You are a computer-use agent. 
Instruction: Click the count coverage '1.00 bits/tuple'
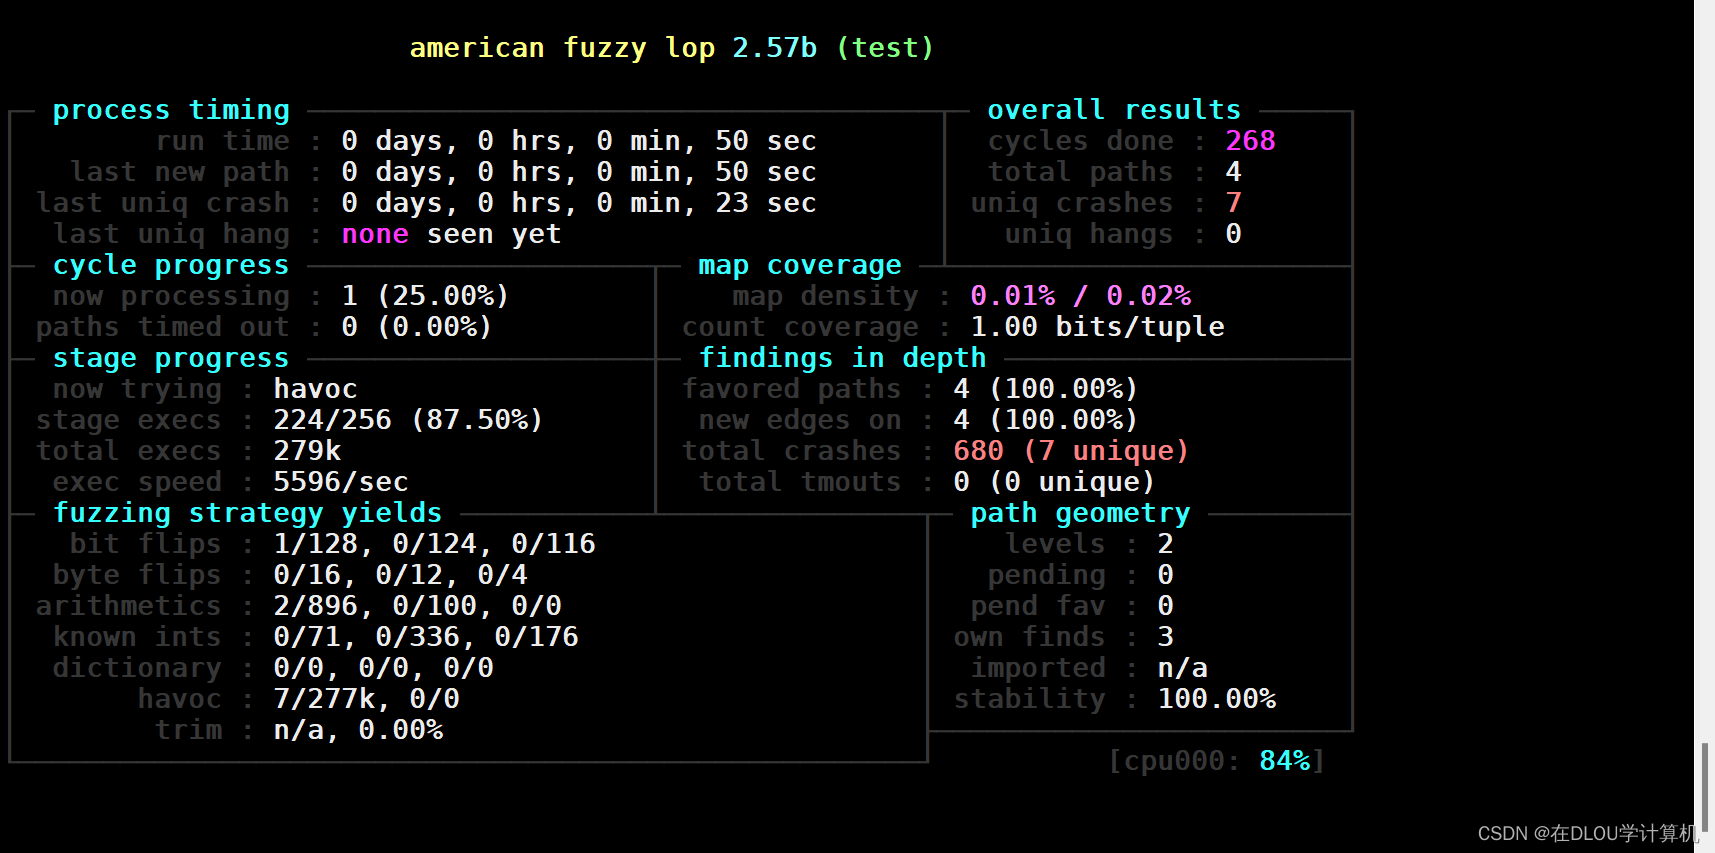pyautogui.click(x=1097, y=327)
